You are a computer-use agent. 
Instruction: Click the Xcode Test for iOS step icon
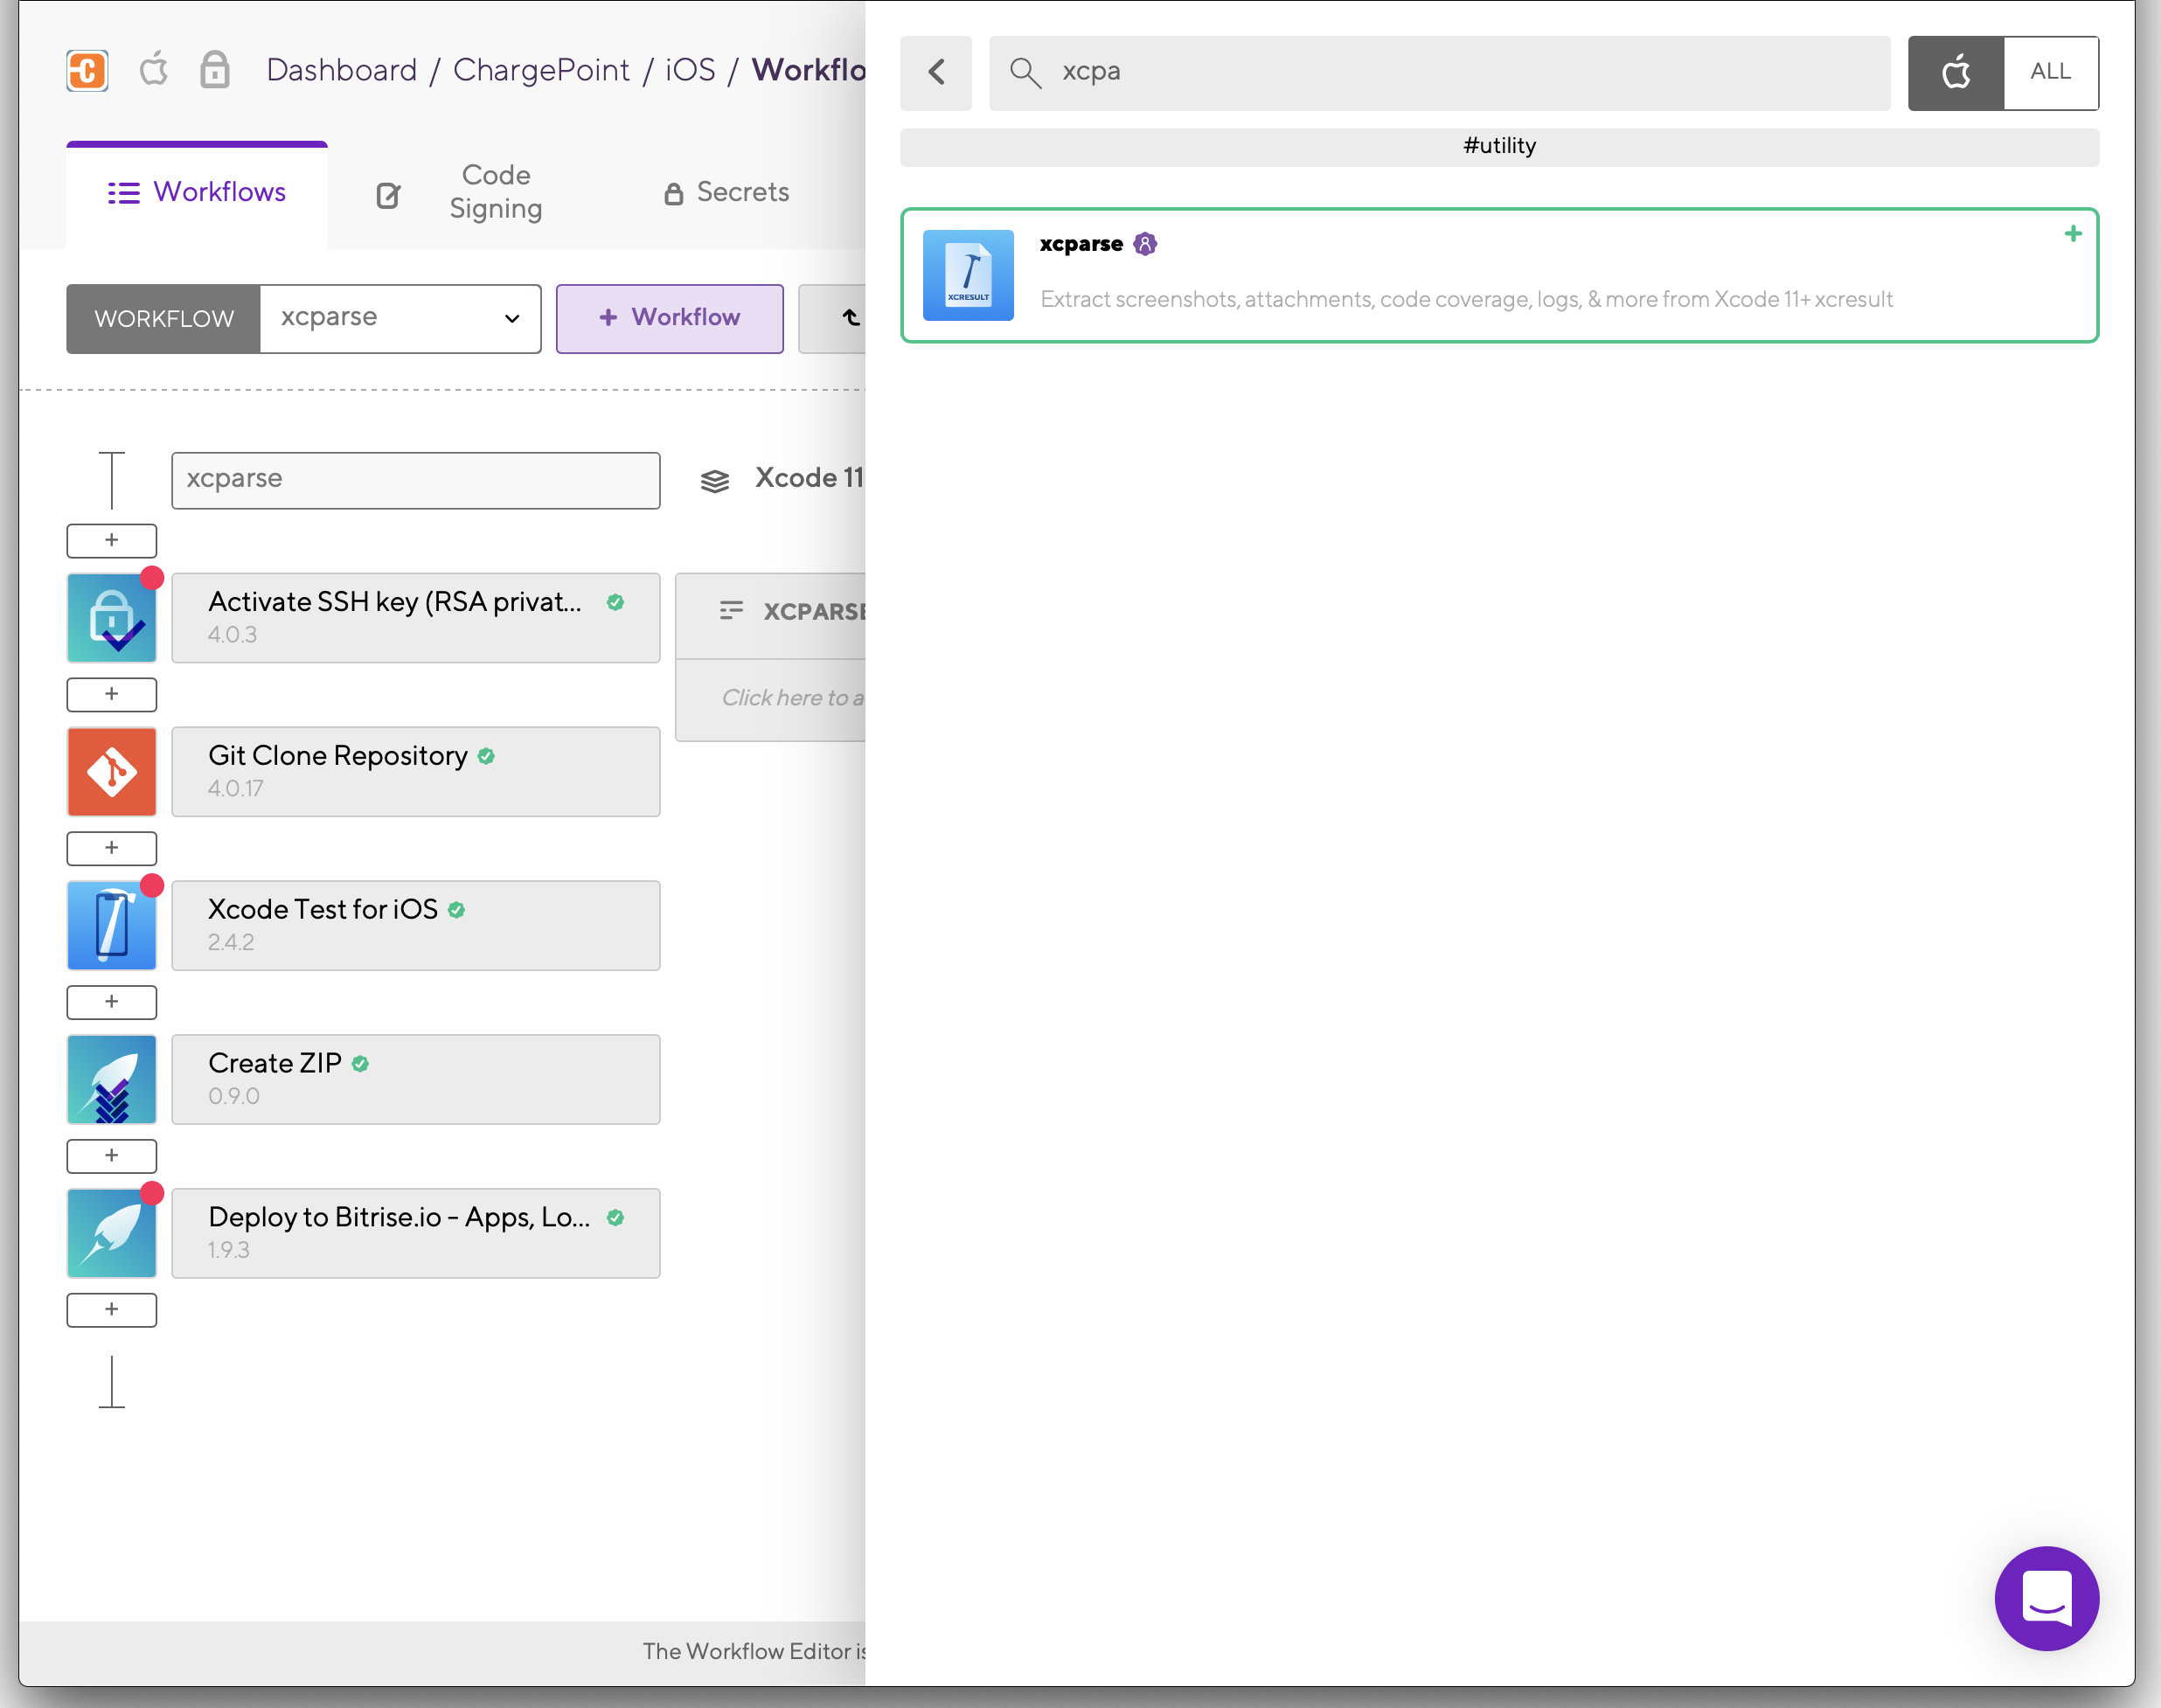(x=112, y=925)
